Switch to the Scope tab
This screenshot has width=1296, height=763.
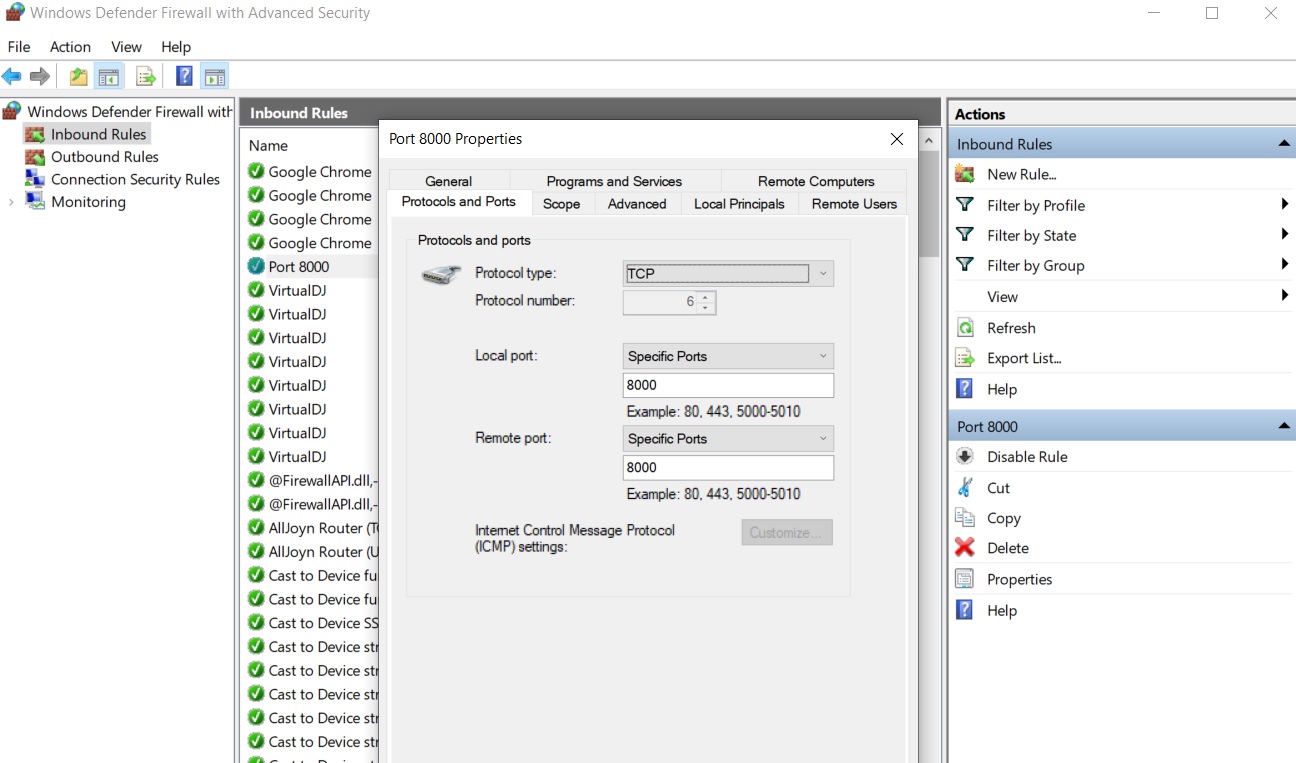point(562,204)
